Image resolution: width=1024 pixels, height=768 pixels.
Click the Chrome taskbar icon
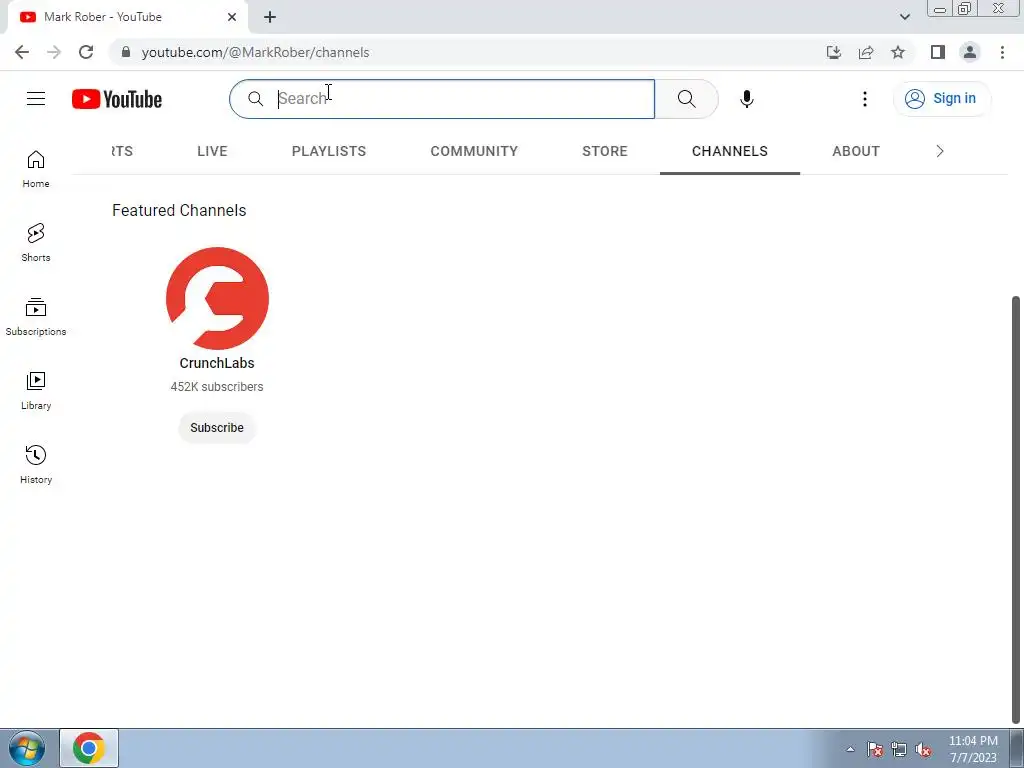(x=89, y=748)
